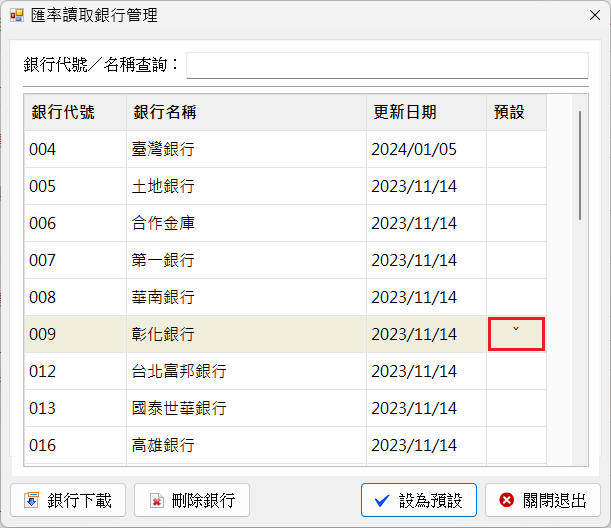Image resolution: width=611 pixels, height=528 pixels.
Task: Select bank code 004
Action: click(42, 149)
